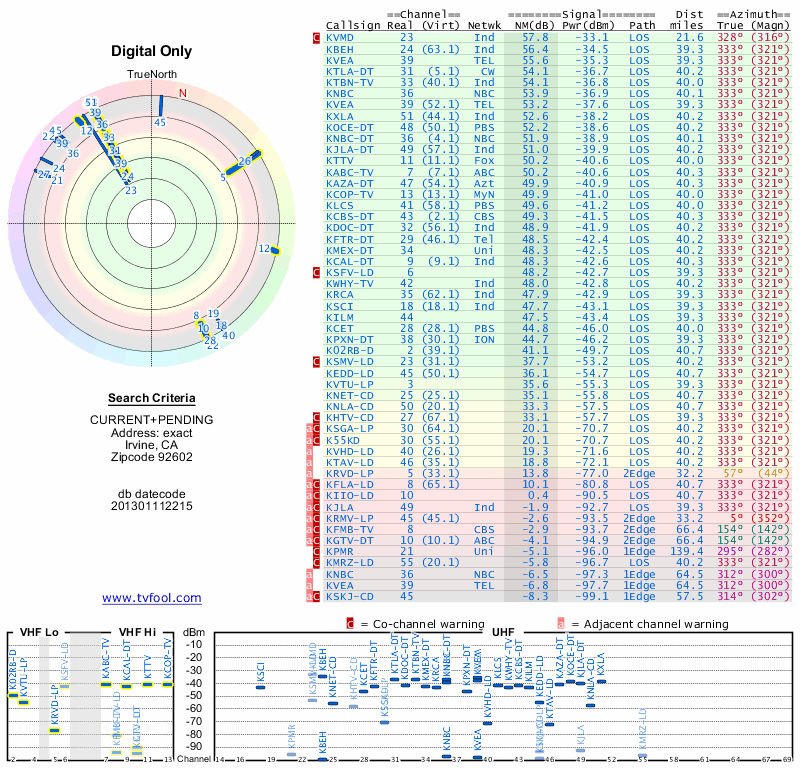
Task: Click the Search Criteria heading
Action: pyautogui.click(x=152, y=398)
